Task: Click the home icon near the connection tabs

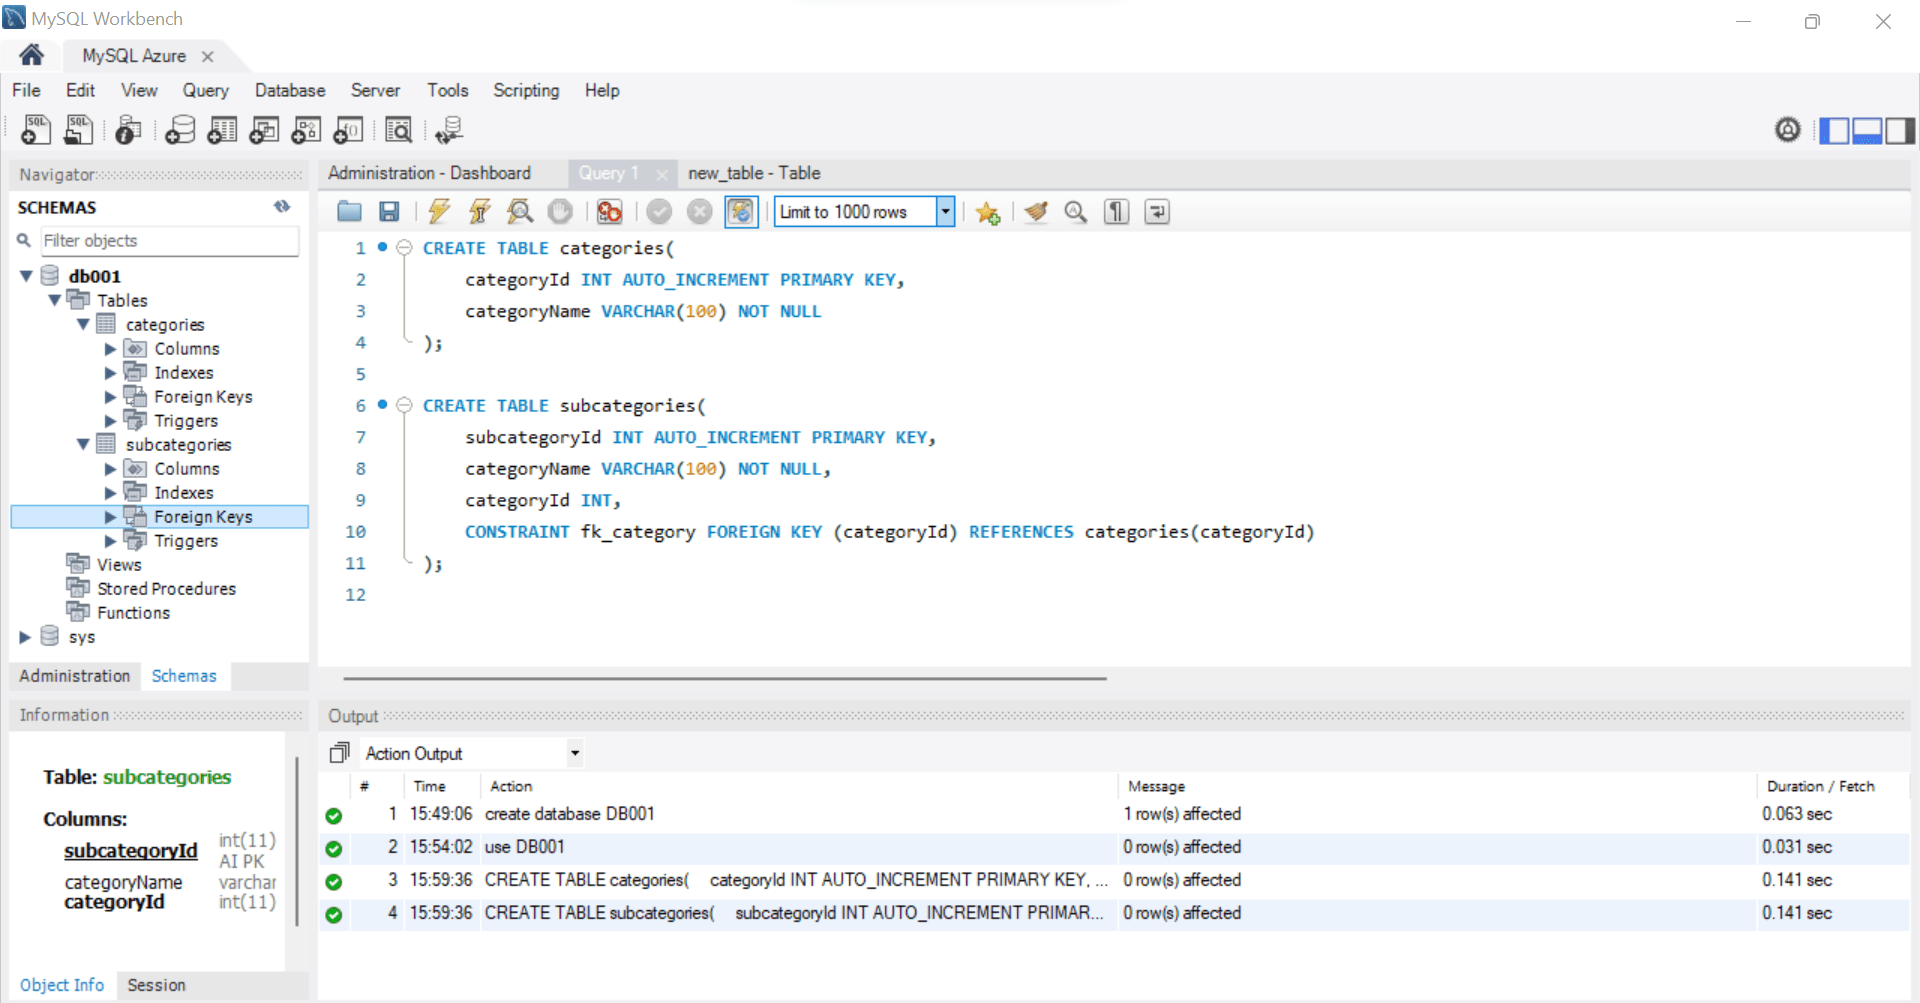Action: coord(30,55)
